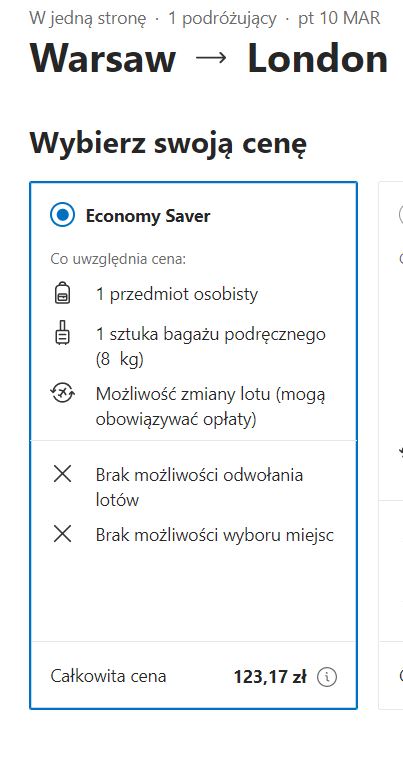Click the carry-on luggage icon

tap(62, 334)
